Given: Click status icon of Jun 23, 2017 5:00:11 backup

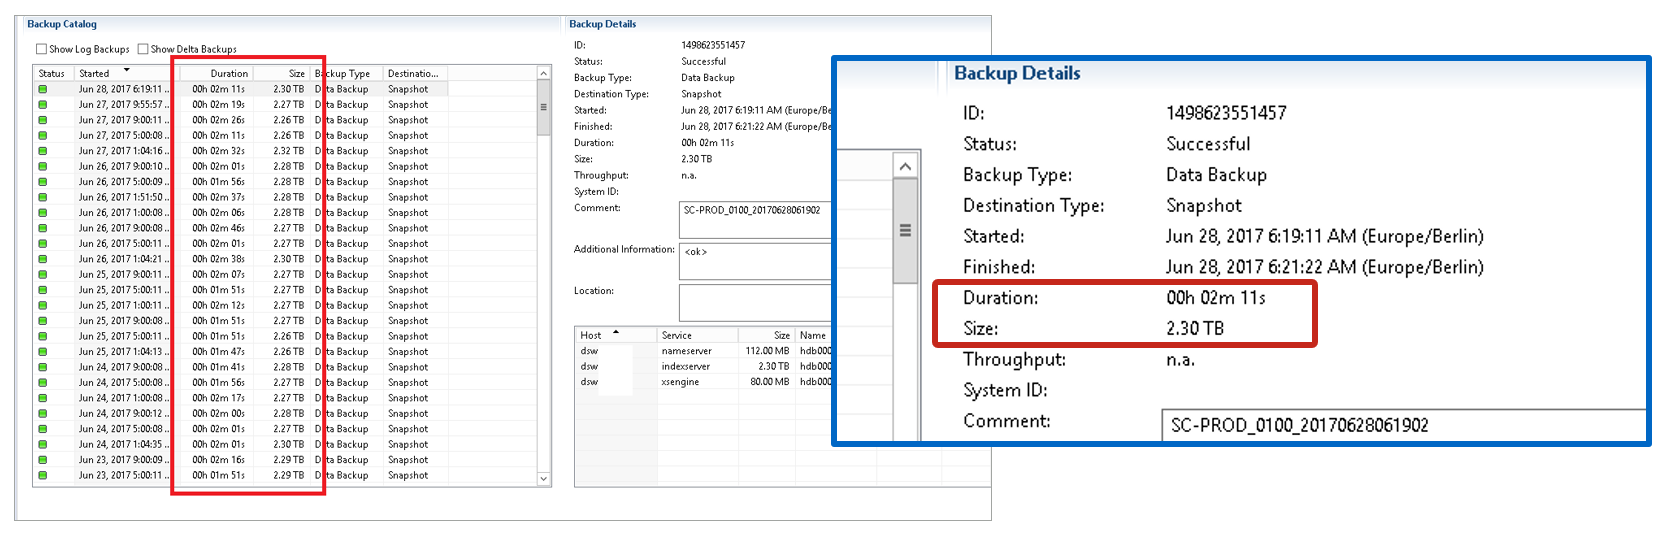Looking at the screenshot, I should coord(43,475).
